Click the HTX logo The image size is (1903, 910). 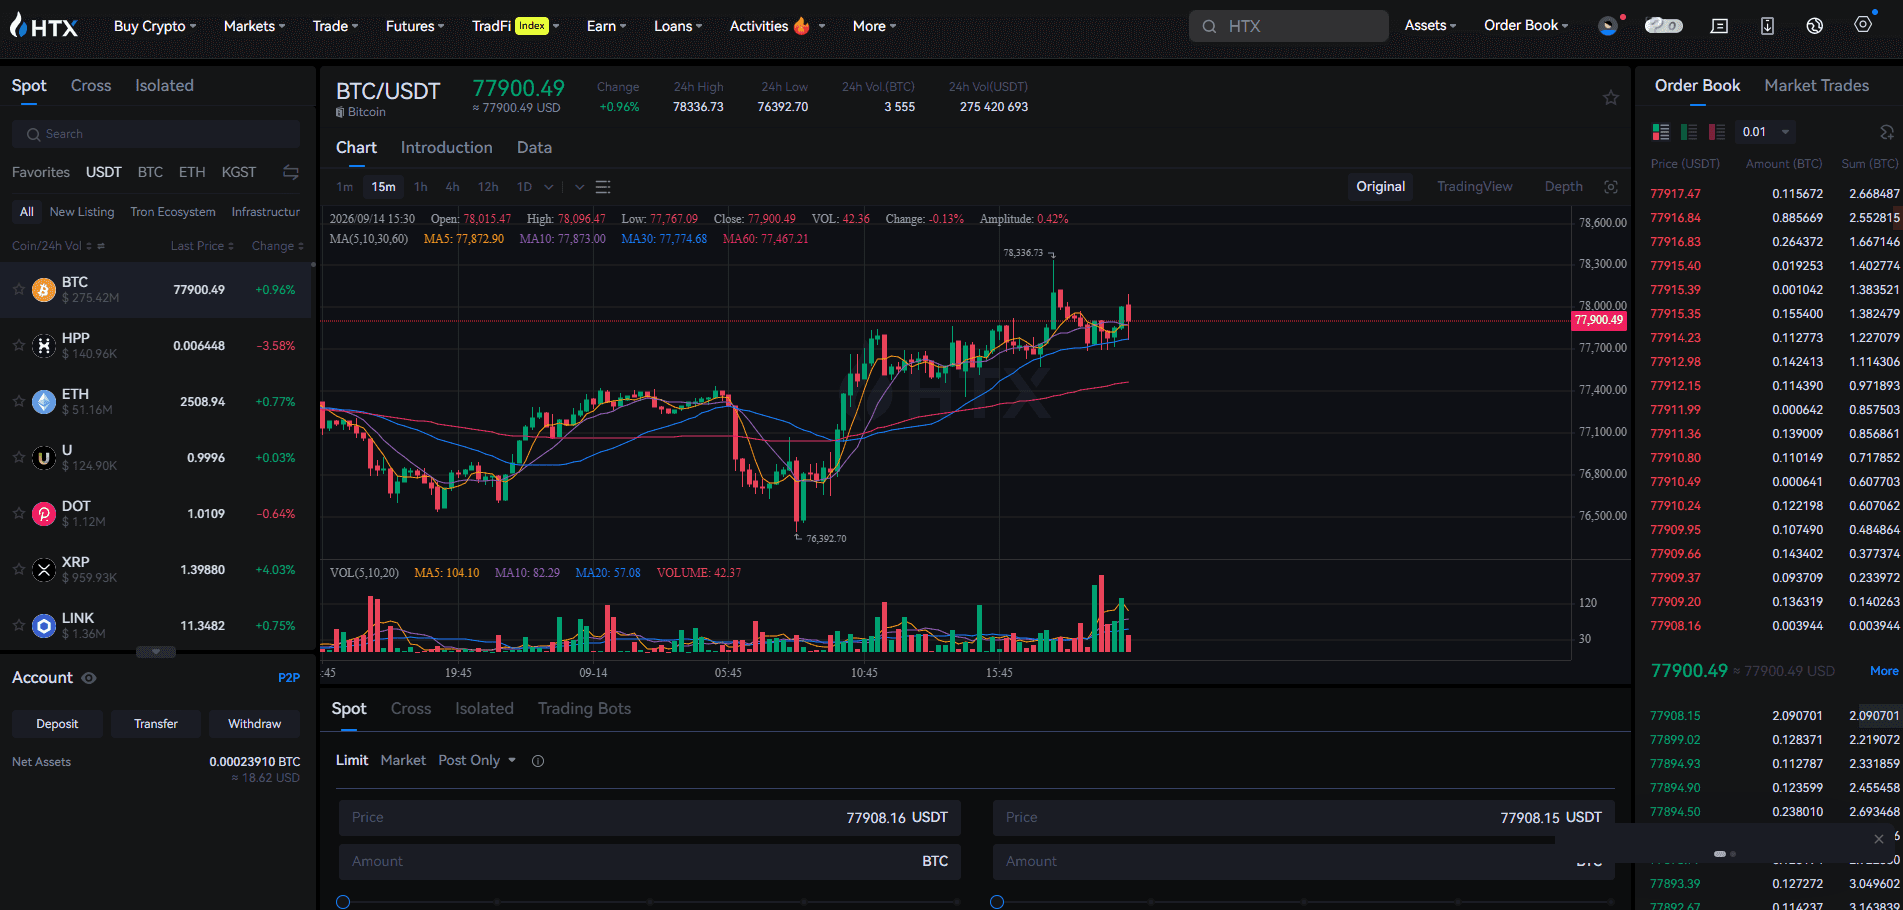(44, 26)
